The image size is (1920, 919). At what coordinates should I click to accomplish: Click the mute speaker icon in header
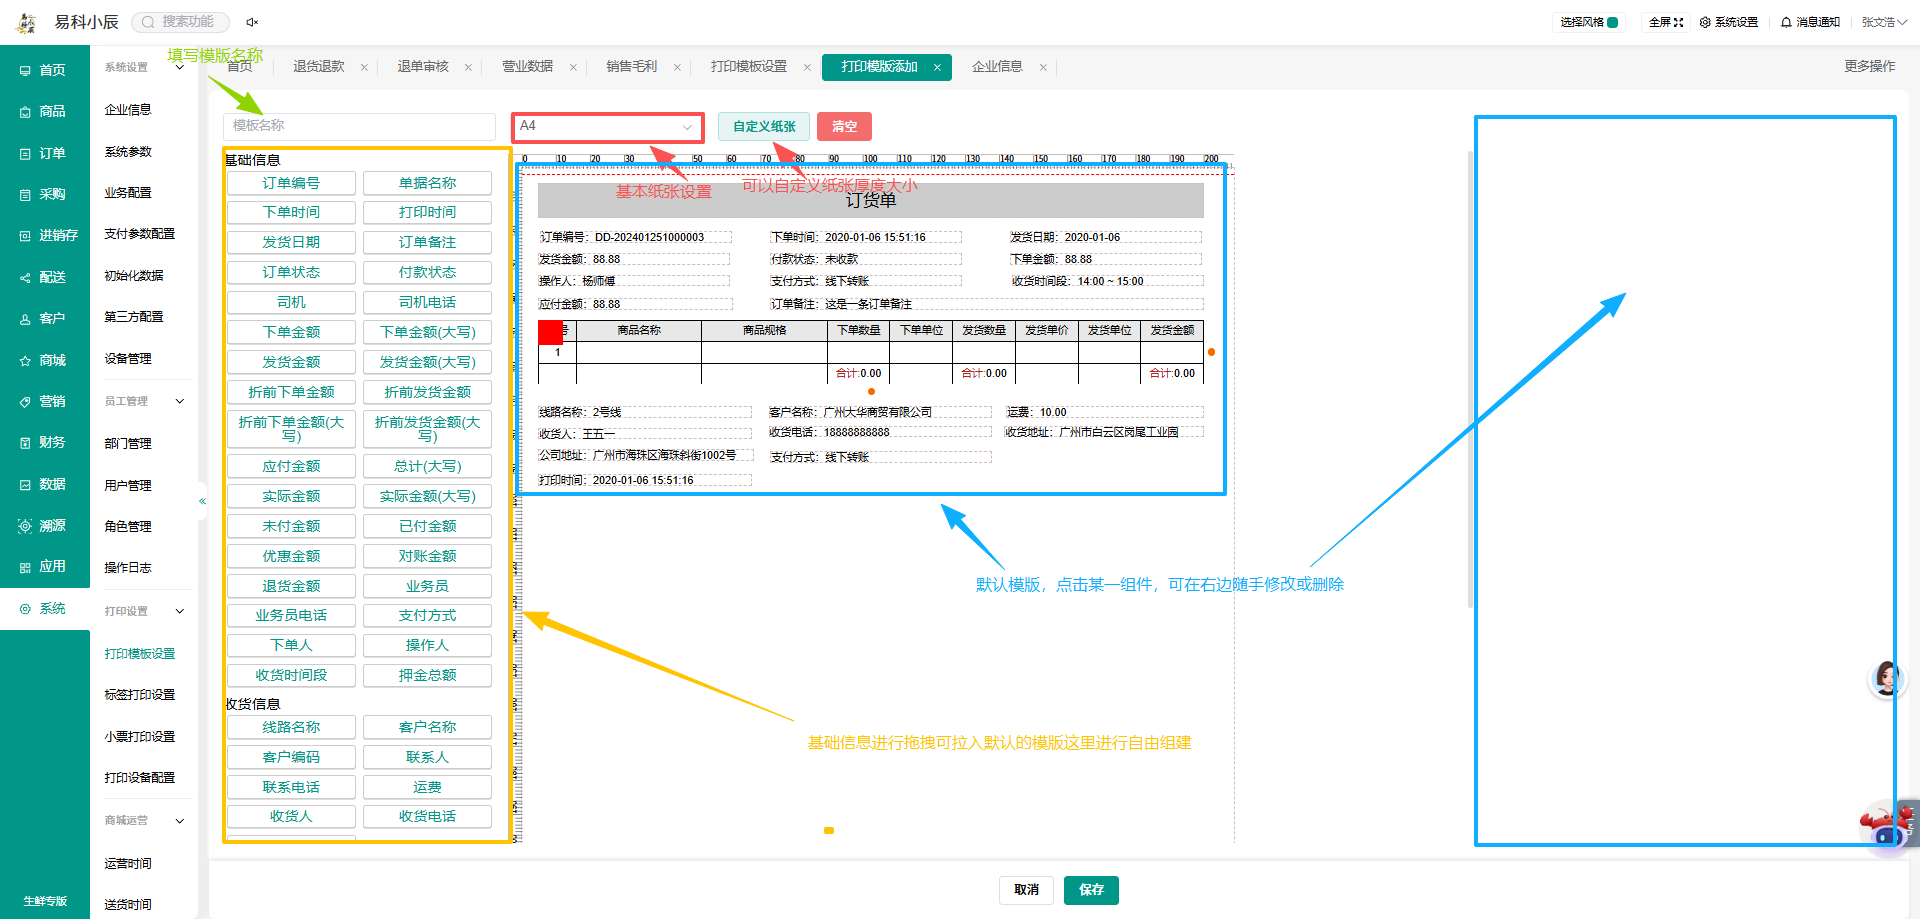click(252, 22)
